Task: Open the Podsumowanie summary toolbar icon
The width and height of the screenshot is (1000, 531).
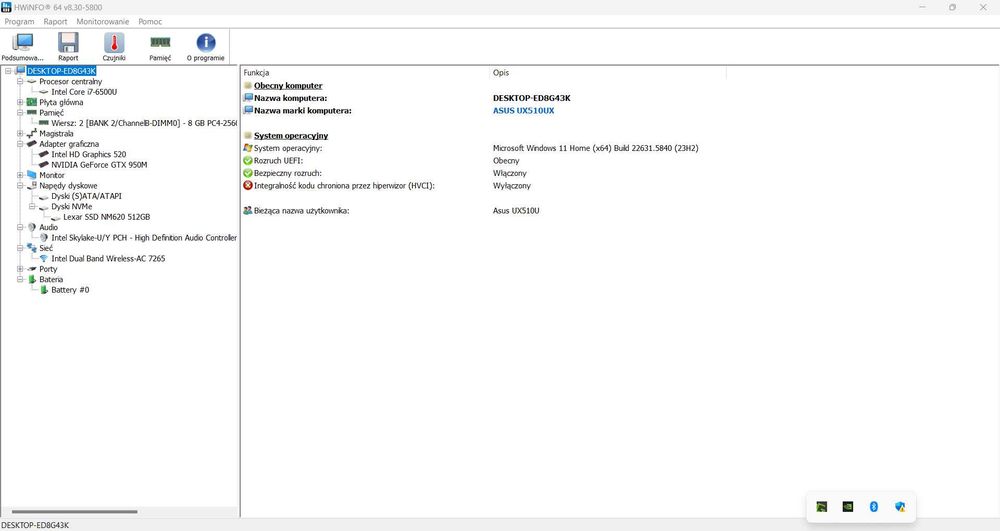Action: [x=23, y=47]
